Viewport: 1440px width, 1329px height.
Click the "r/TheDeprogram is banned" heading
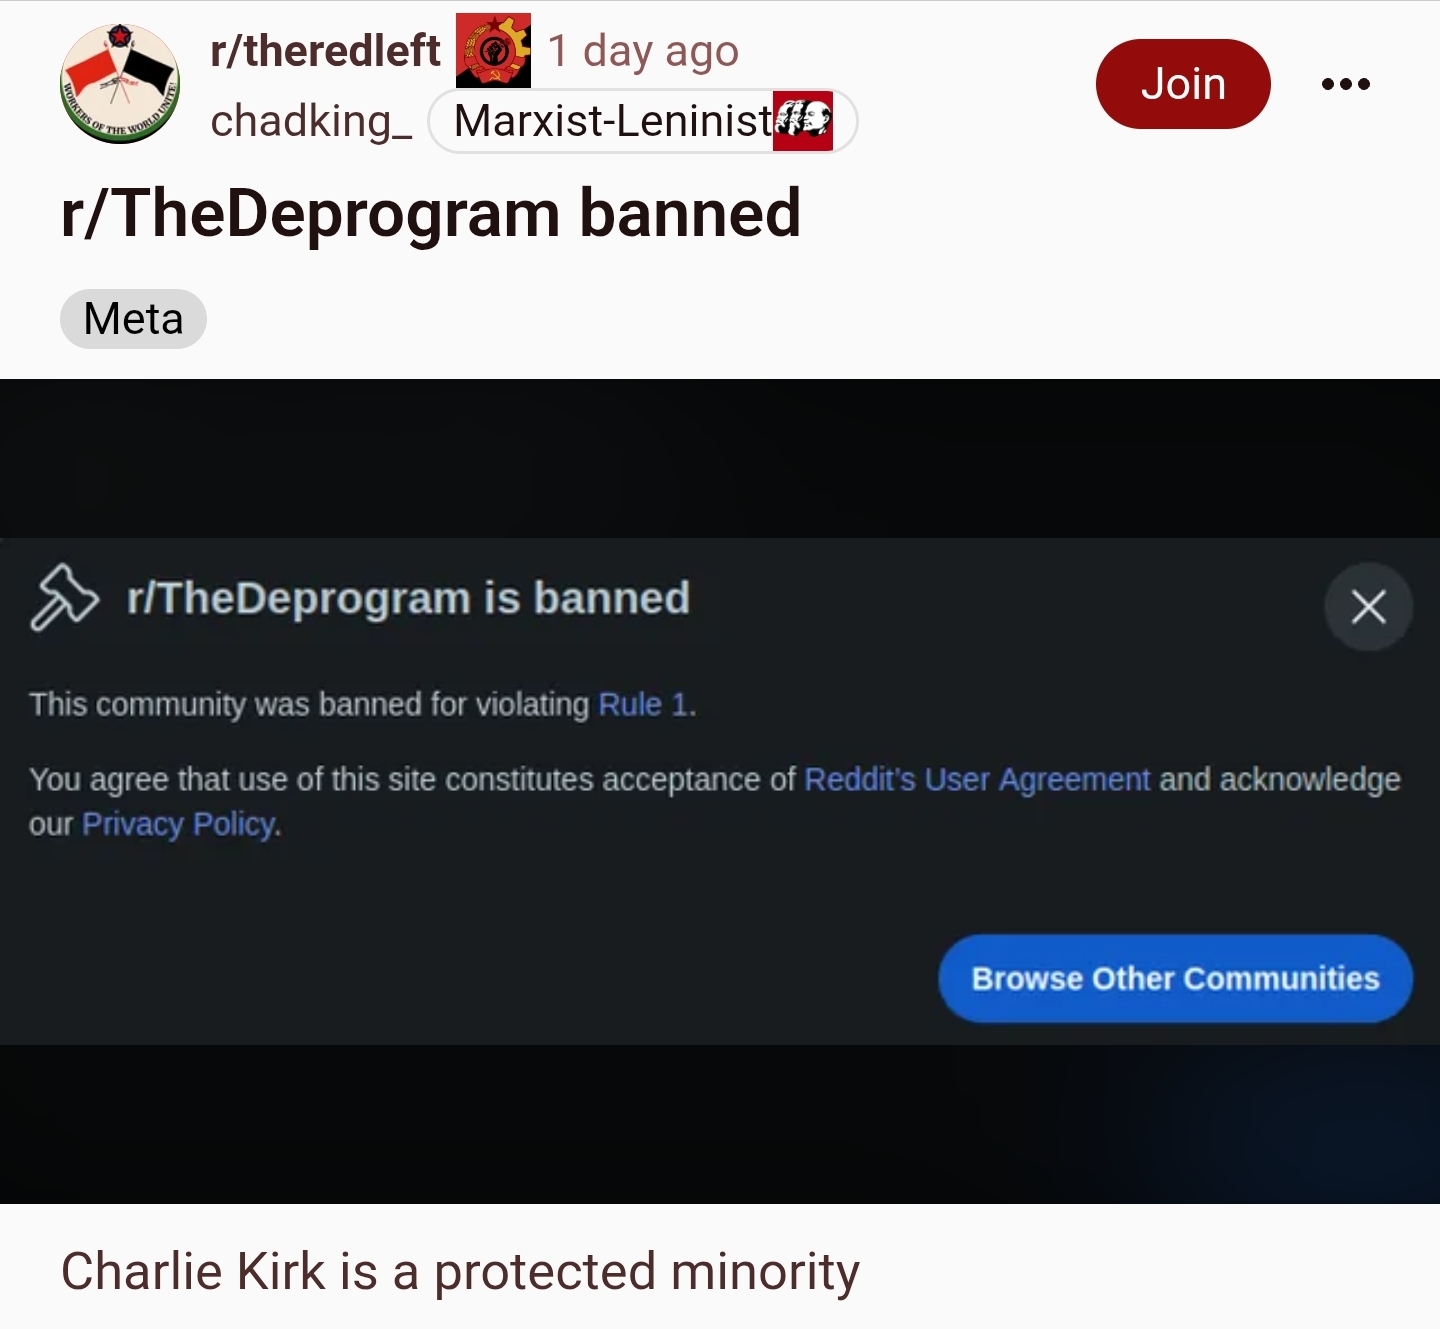408,598
